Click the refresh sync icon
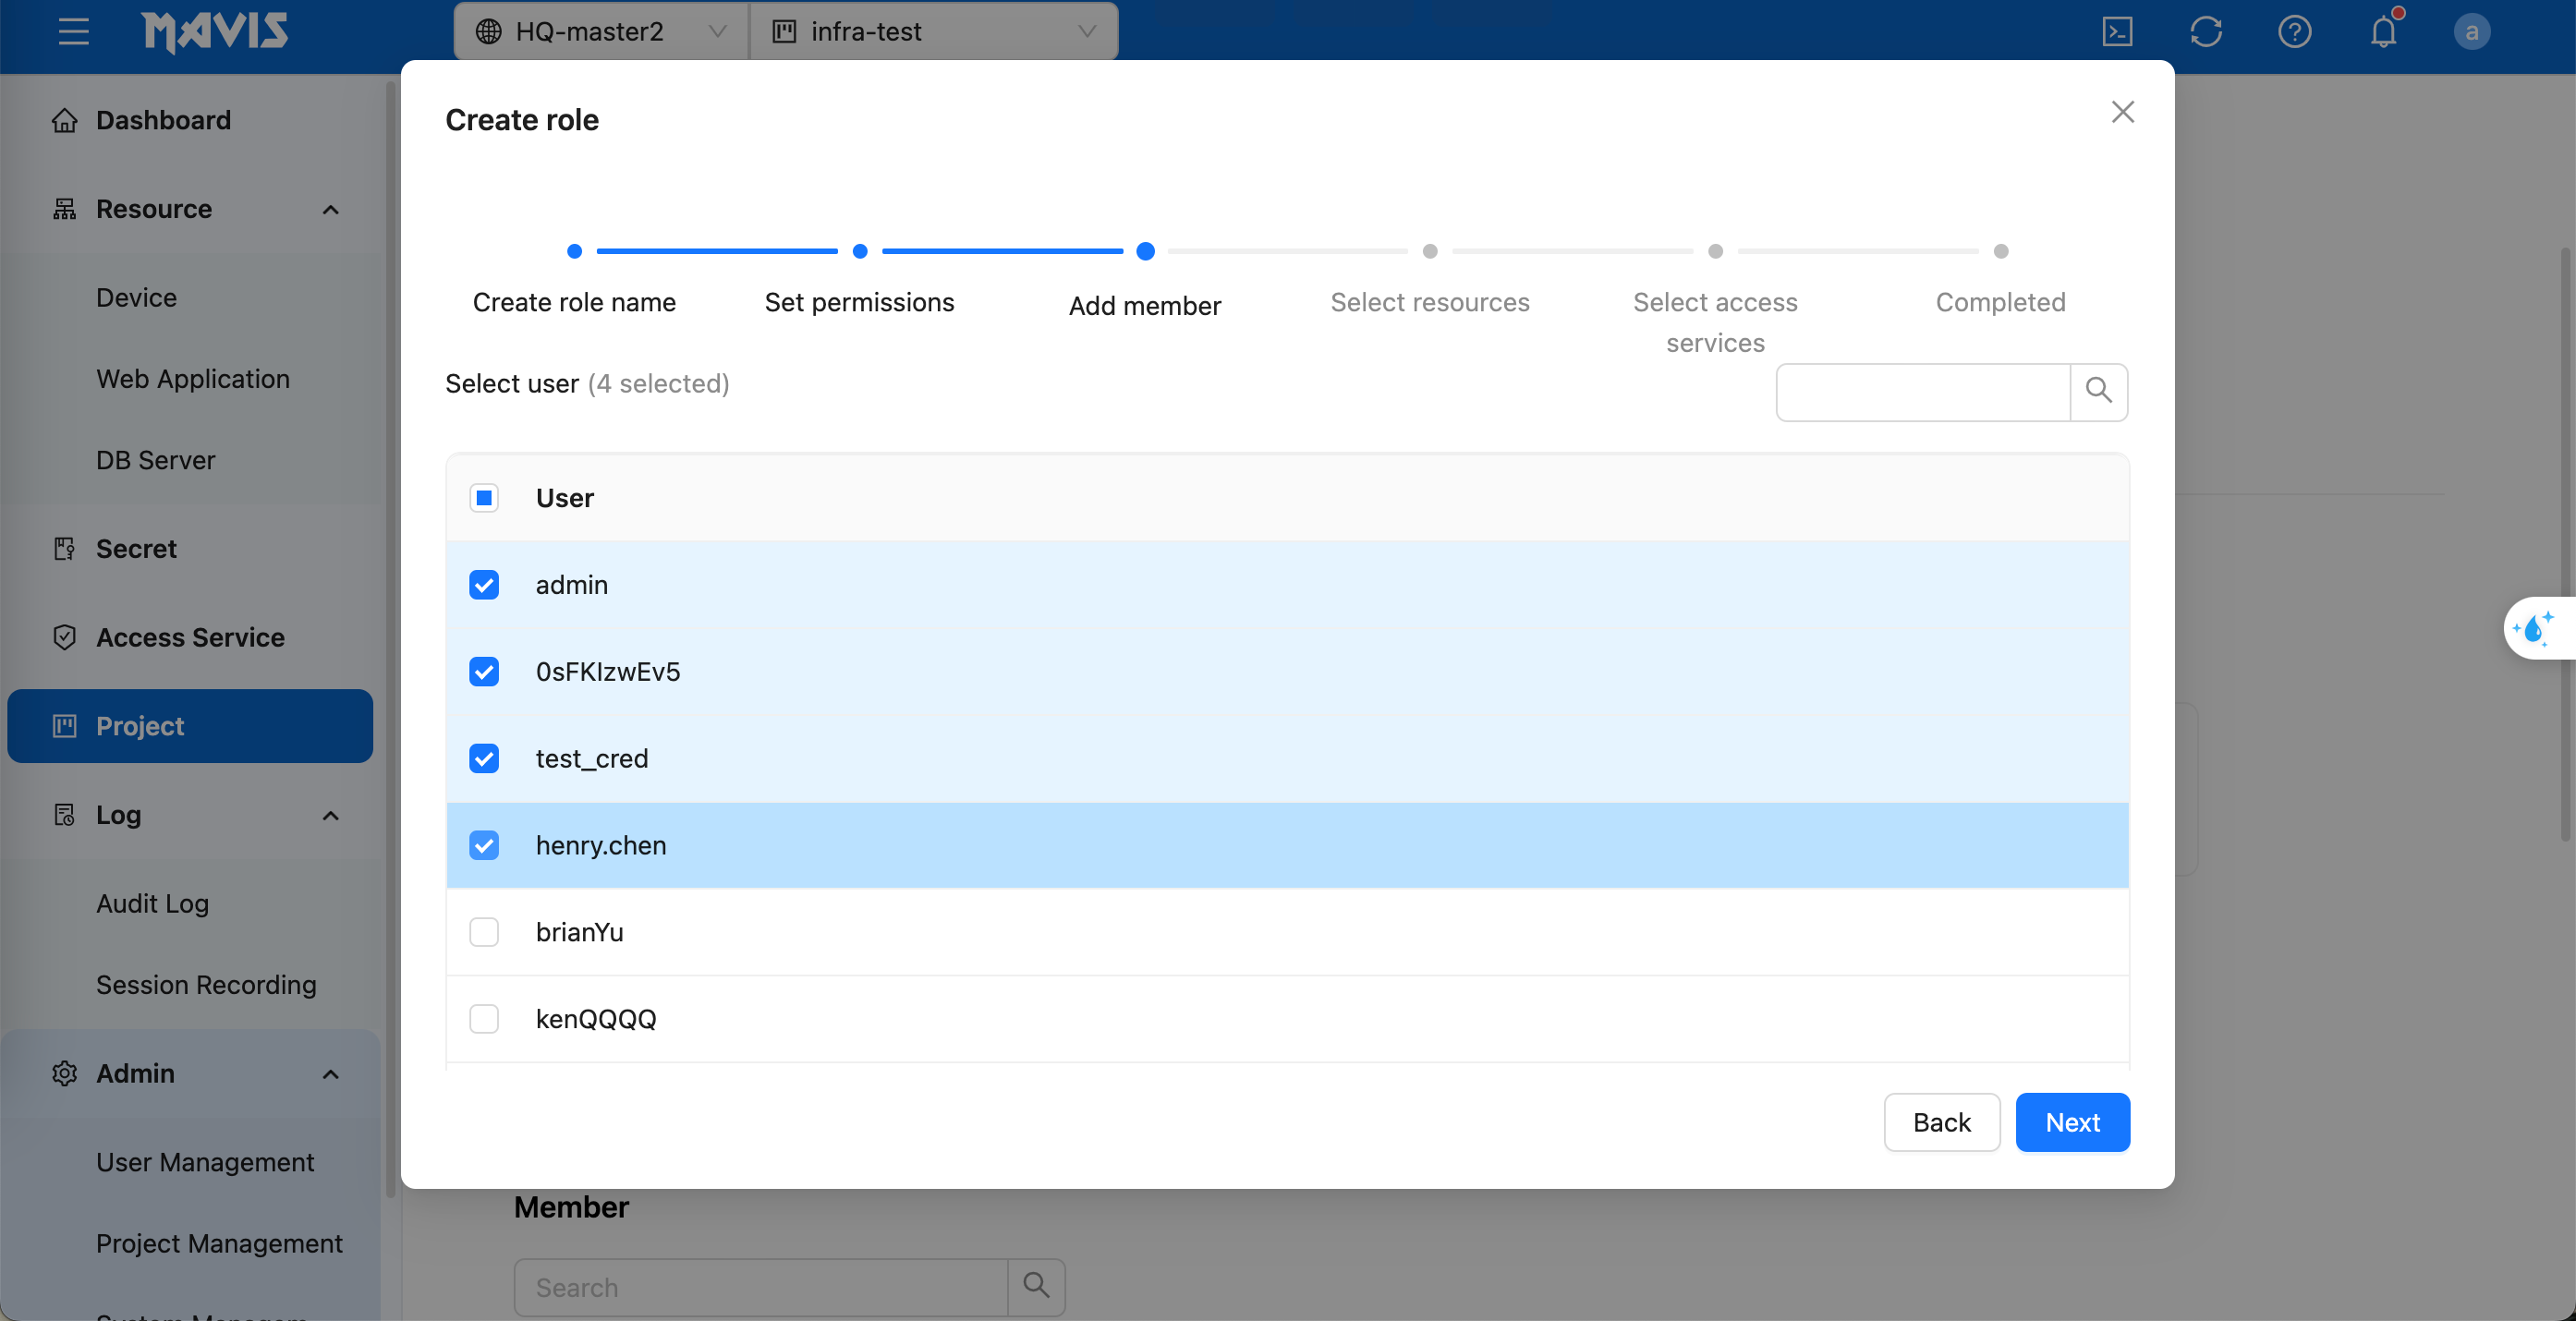The image size is (2576, 1321). [x=2205, y=32]
